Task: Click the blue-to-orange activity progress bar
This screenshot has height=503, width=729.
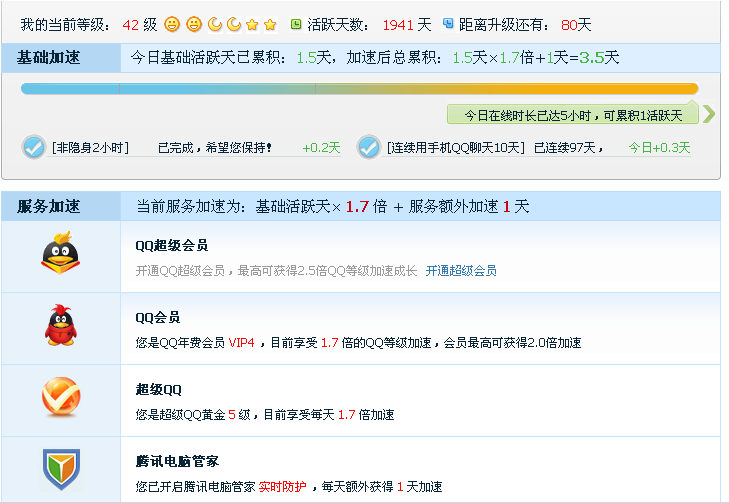Action: (359, 89)
